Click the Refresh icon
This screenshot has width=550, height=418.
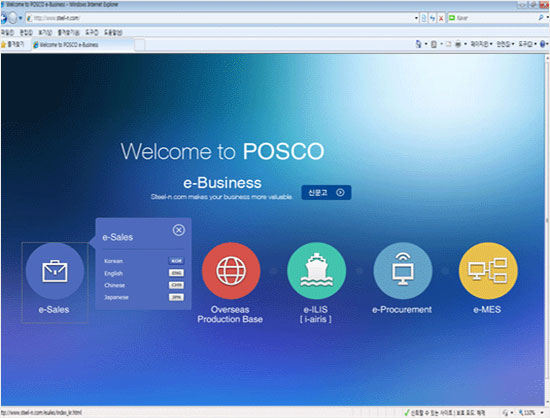[432, 18]
